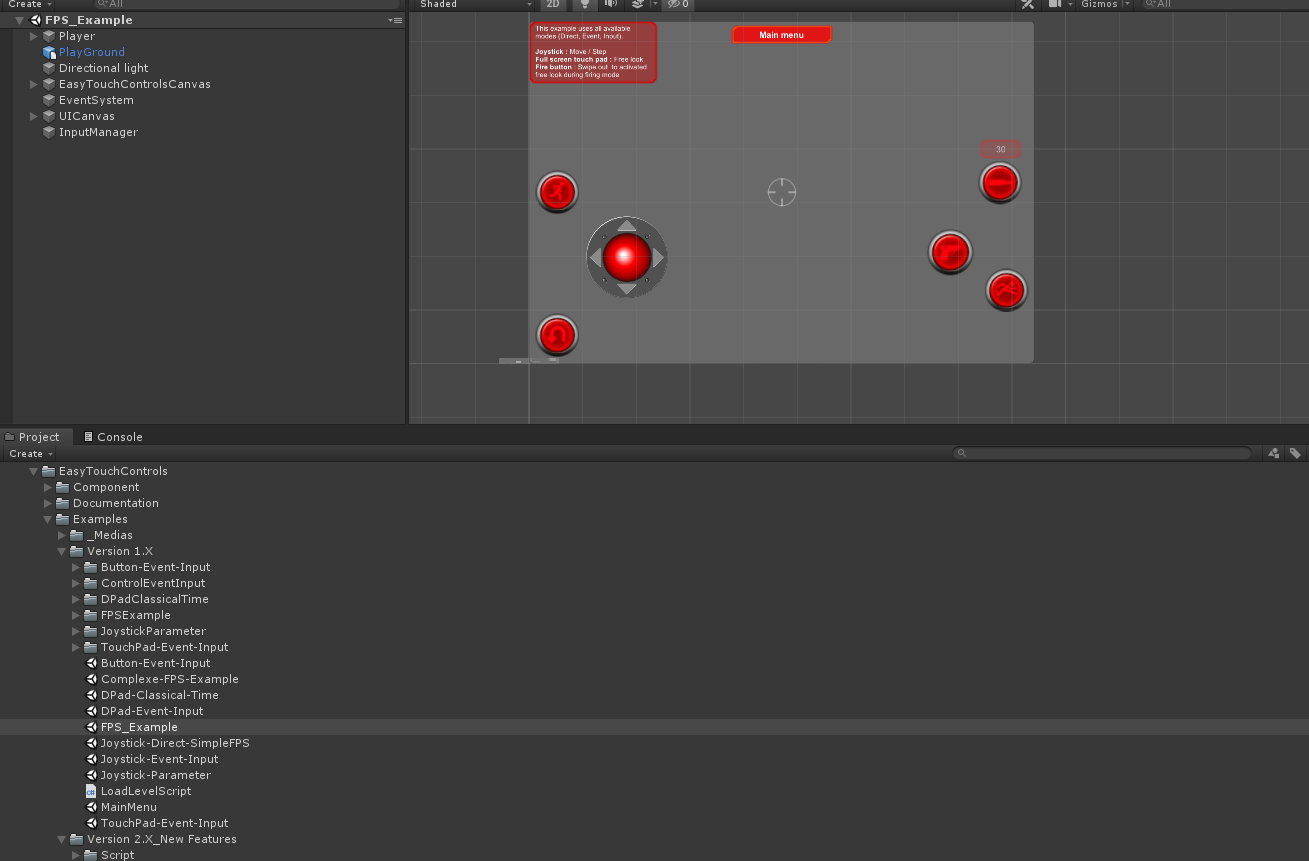1309x861 pixels.
Task: Click the scene audio speaker icon
Action: [610, 5]
